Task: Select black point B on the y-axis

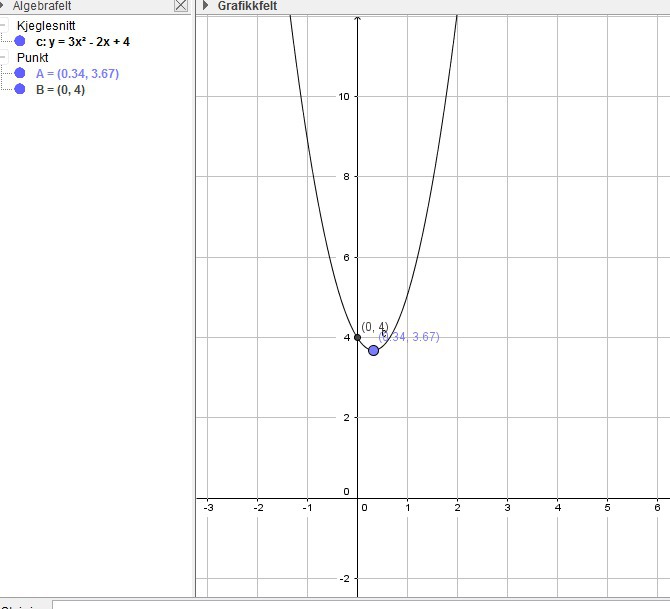Action: [358, 337]
